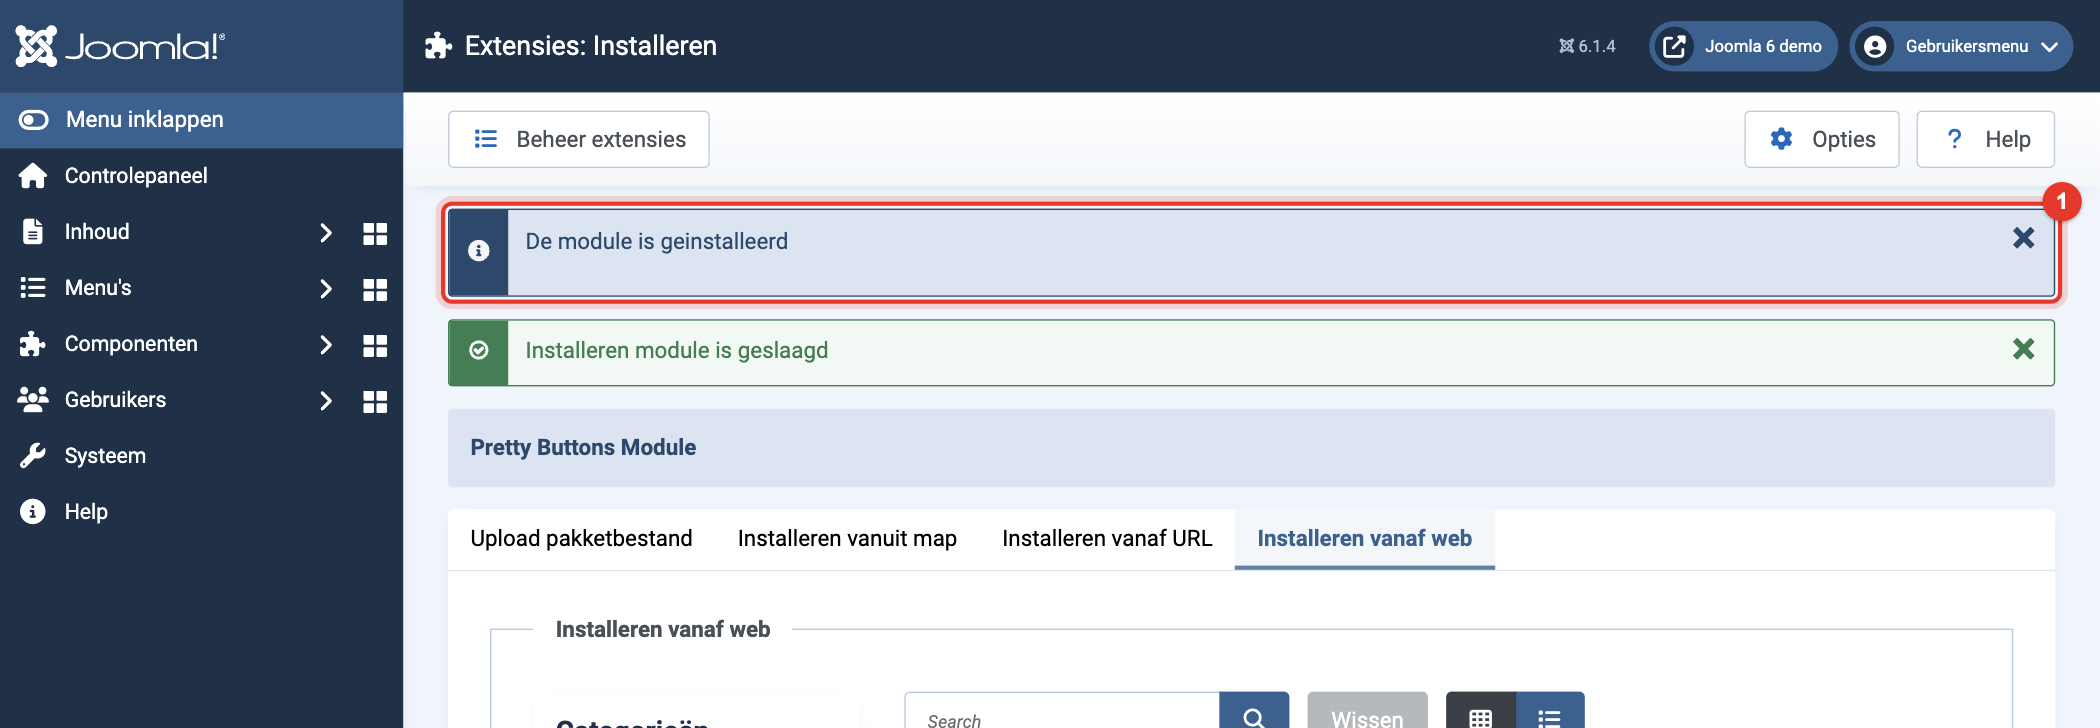Image resolution: width=2100 pixels, height=728 pixels.
Task: Expand the Componenten submenu chevron
Action: pos(325,345)
